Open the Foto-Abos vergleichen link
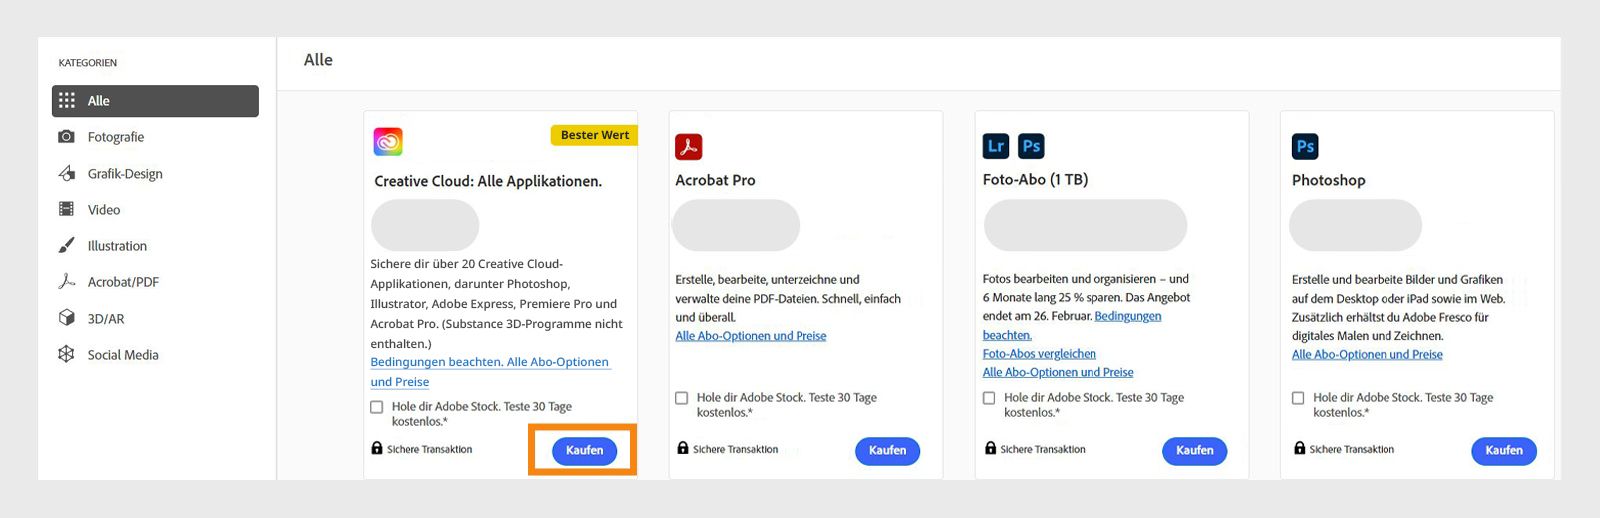The image size is (1600, 518). point(1039,354)
